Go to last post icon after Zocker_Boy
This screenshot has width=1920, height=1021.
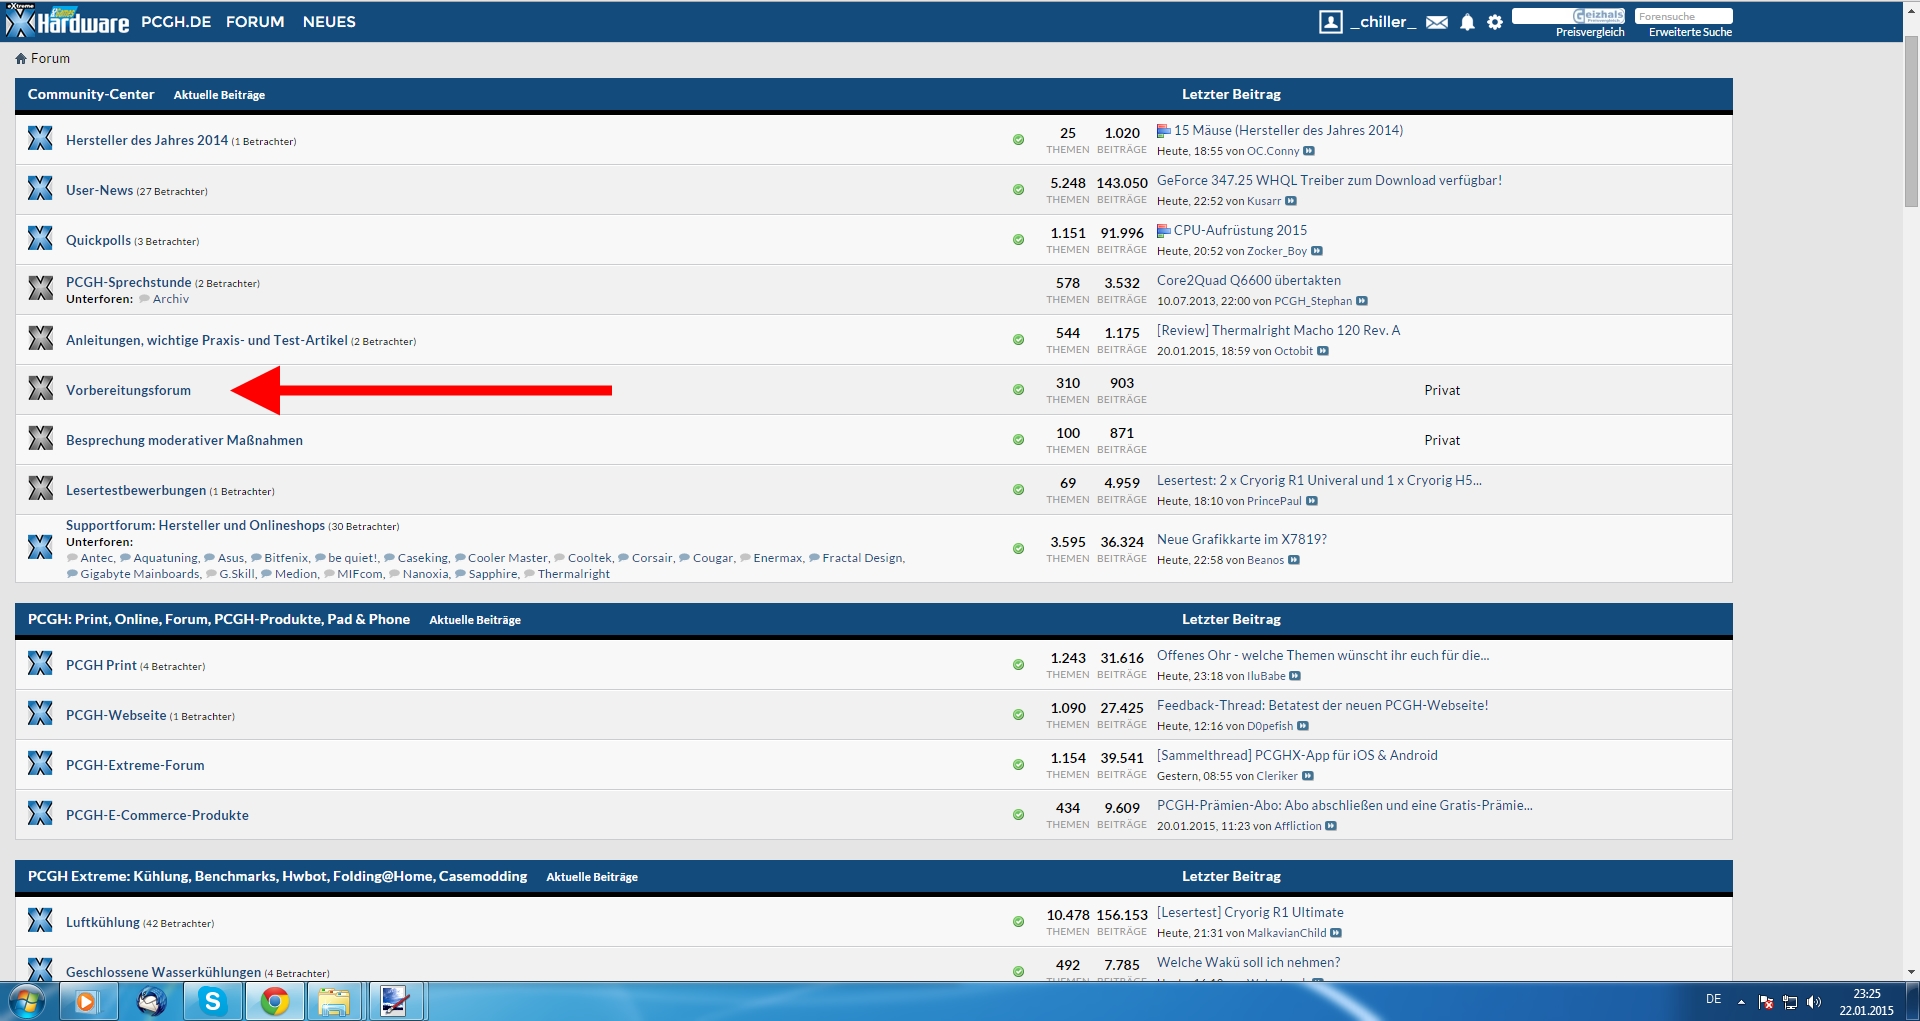tap(1317, 251)
